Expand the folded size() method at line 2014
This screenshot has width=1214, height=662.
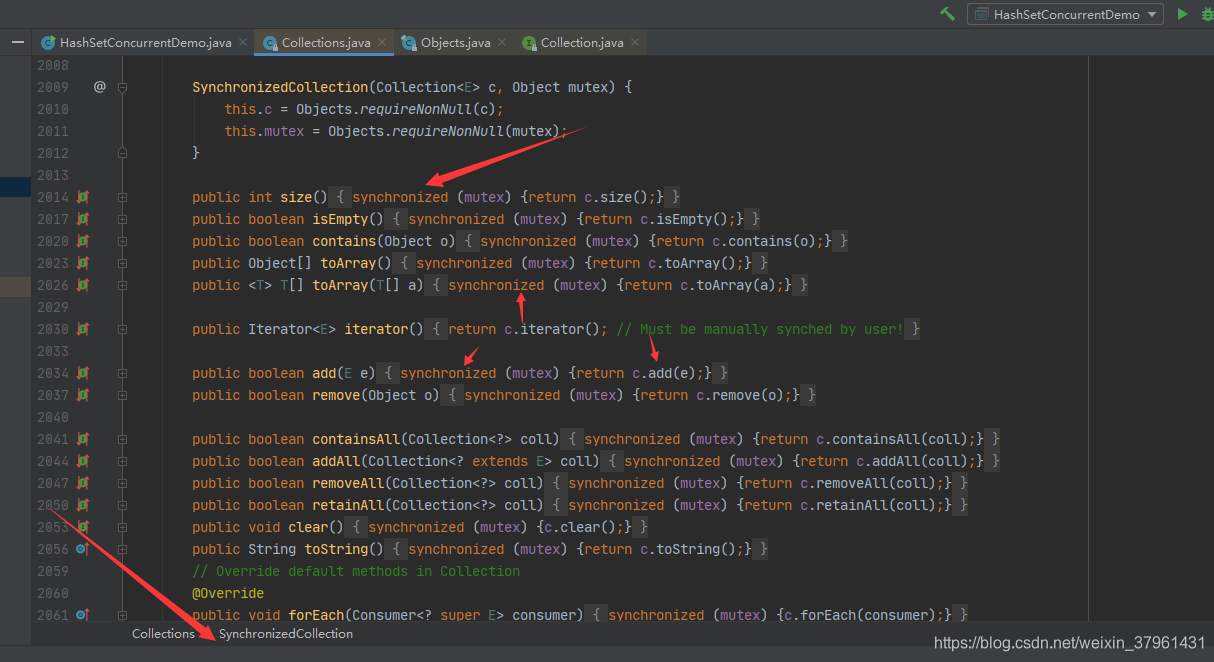coord(122,197)
